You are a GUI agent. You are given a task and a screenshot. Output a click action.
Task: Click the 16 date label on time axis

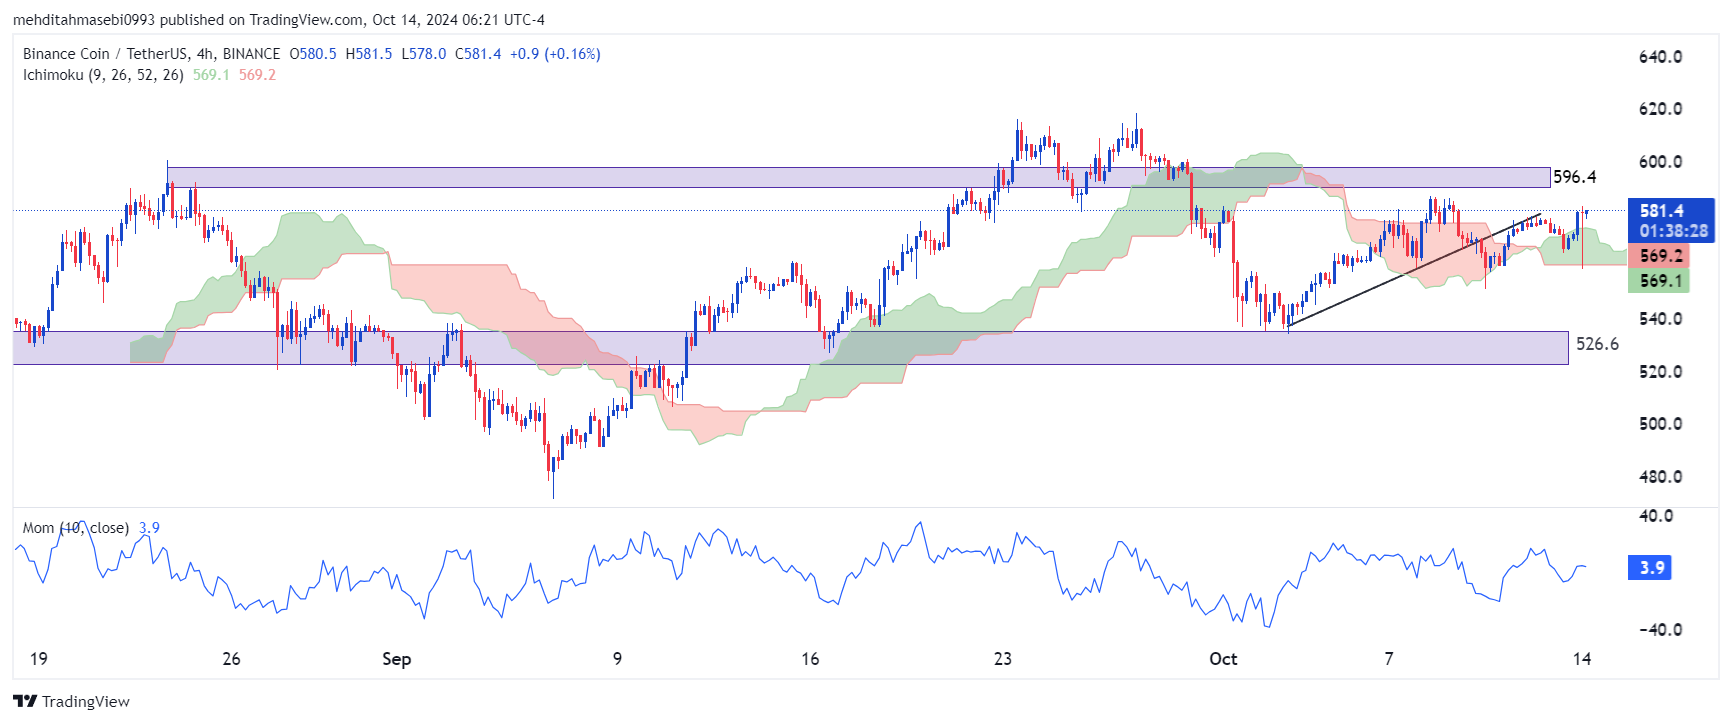[x=810, y=659]
